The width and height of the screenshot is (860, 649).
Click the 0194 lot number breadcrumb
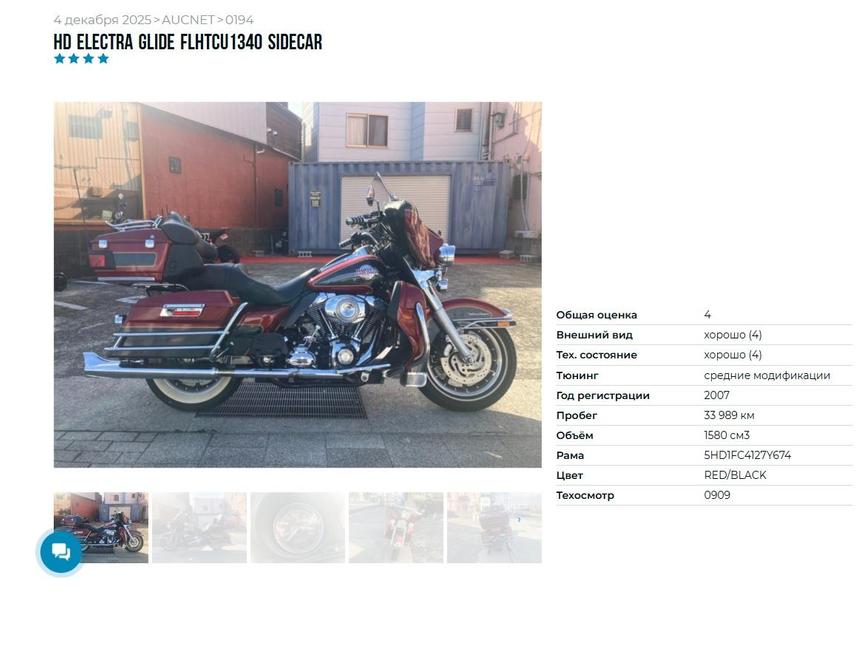239,20
